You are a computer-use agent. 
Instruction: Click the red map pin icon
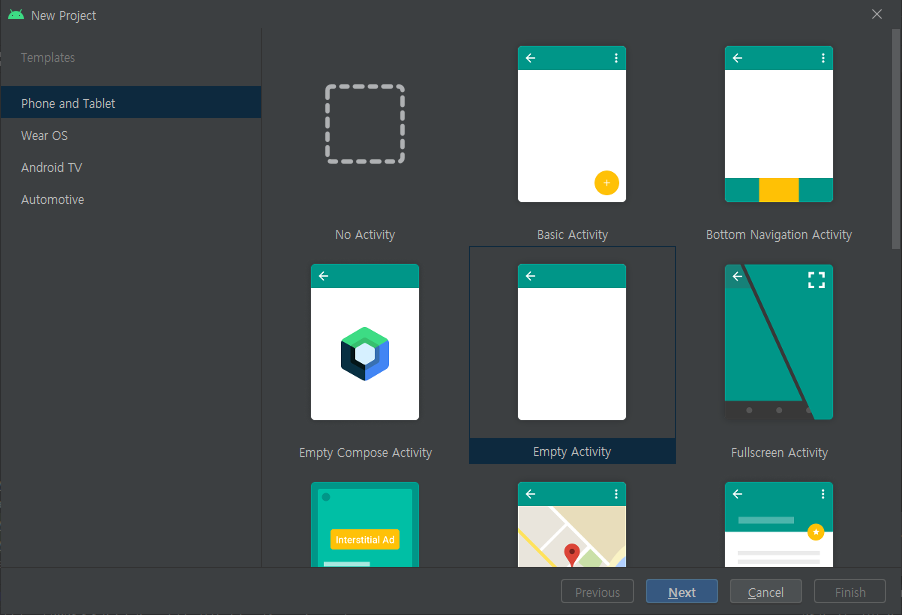[x=571, y=554]
